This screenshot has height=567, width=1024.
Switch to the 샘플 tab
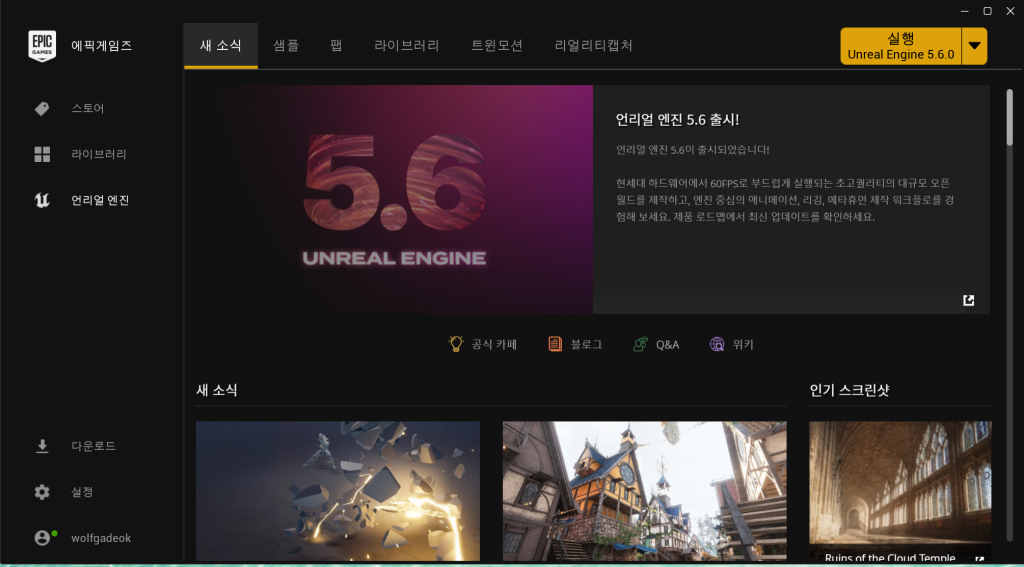click(286, 46)
